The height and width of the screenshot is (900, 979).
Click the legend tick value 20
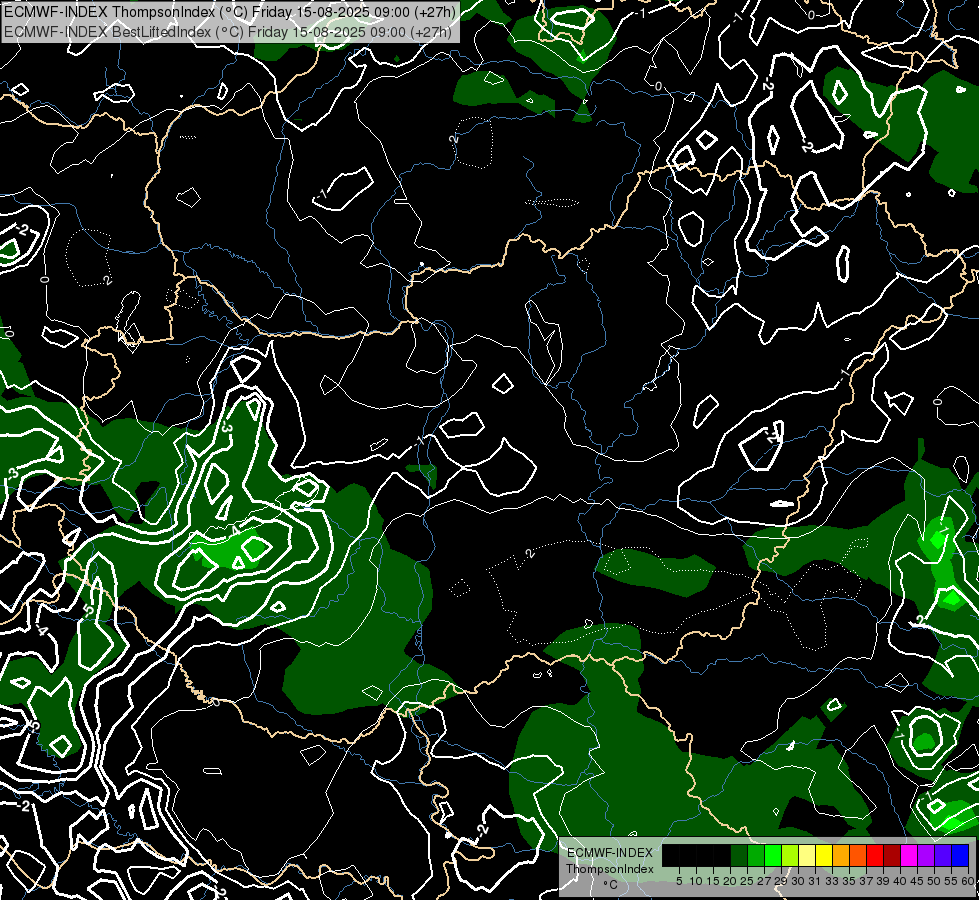pyautogui.click(x=730, y=881)
